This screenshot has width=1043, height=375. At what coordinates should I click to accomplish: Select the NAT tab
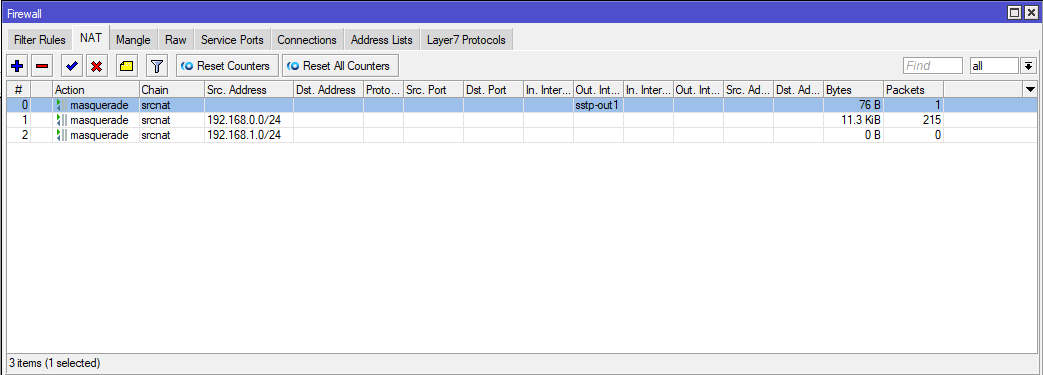click(90, 39)
